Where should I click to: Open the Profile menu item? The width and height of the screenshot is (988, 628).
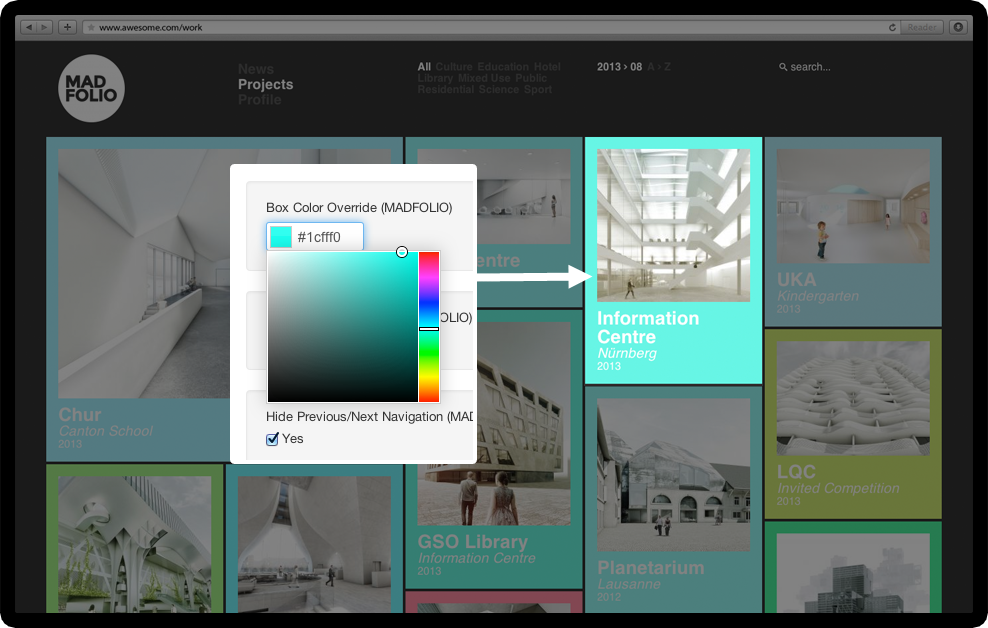coord(259,100)
